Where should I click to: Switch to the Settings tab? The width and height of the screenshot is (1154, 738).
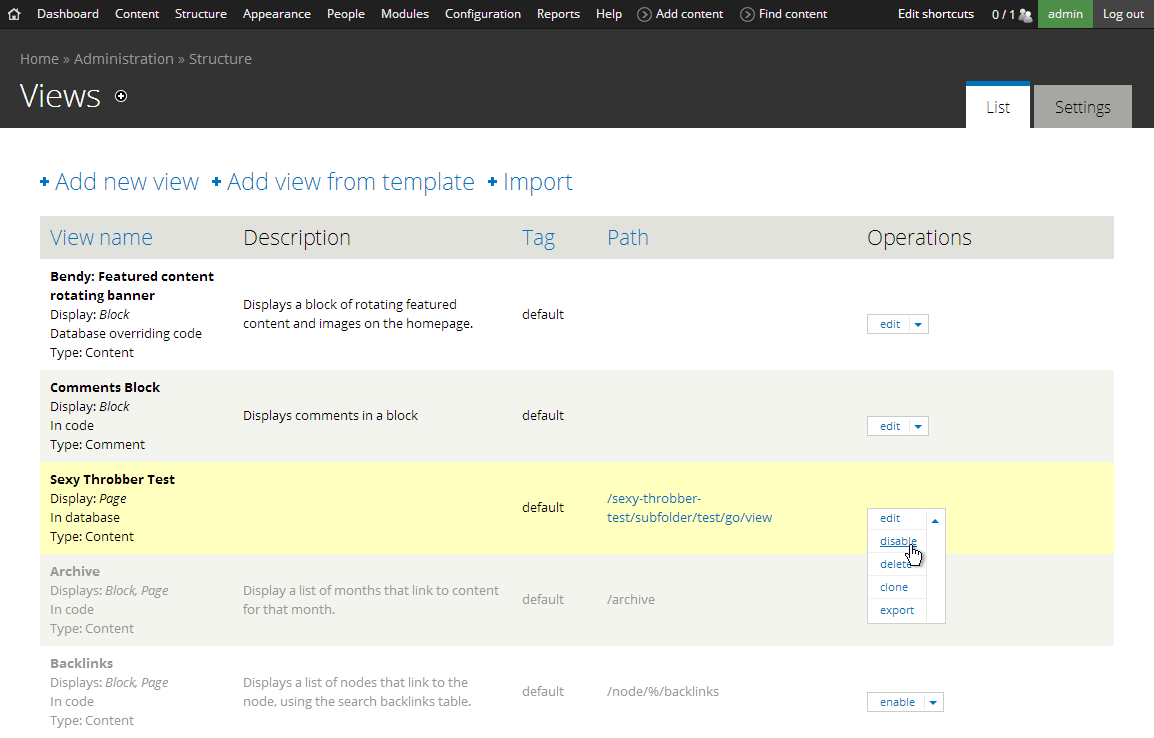point(1082,107)
